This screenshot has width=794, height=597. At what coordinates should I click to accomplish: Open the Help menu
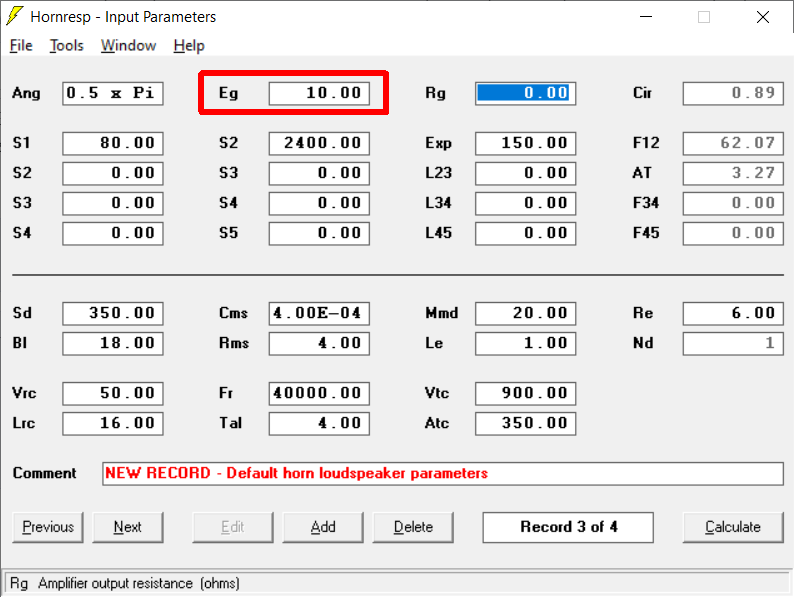(189, 46)
